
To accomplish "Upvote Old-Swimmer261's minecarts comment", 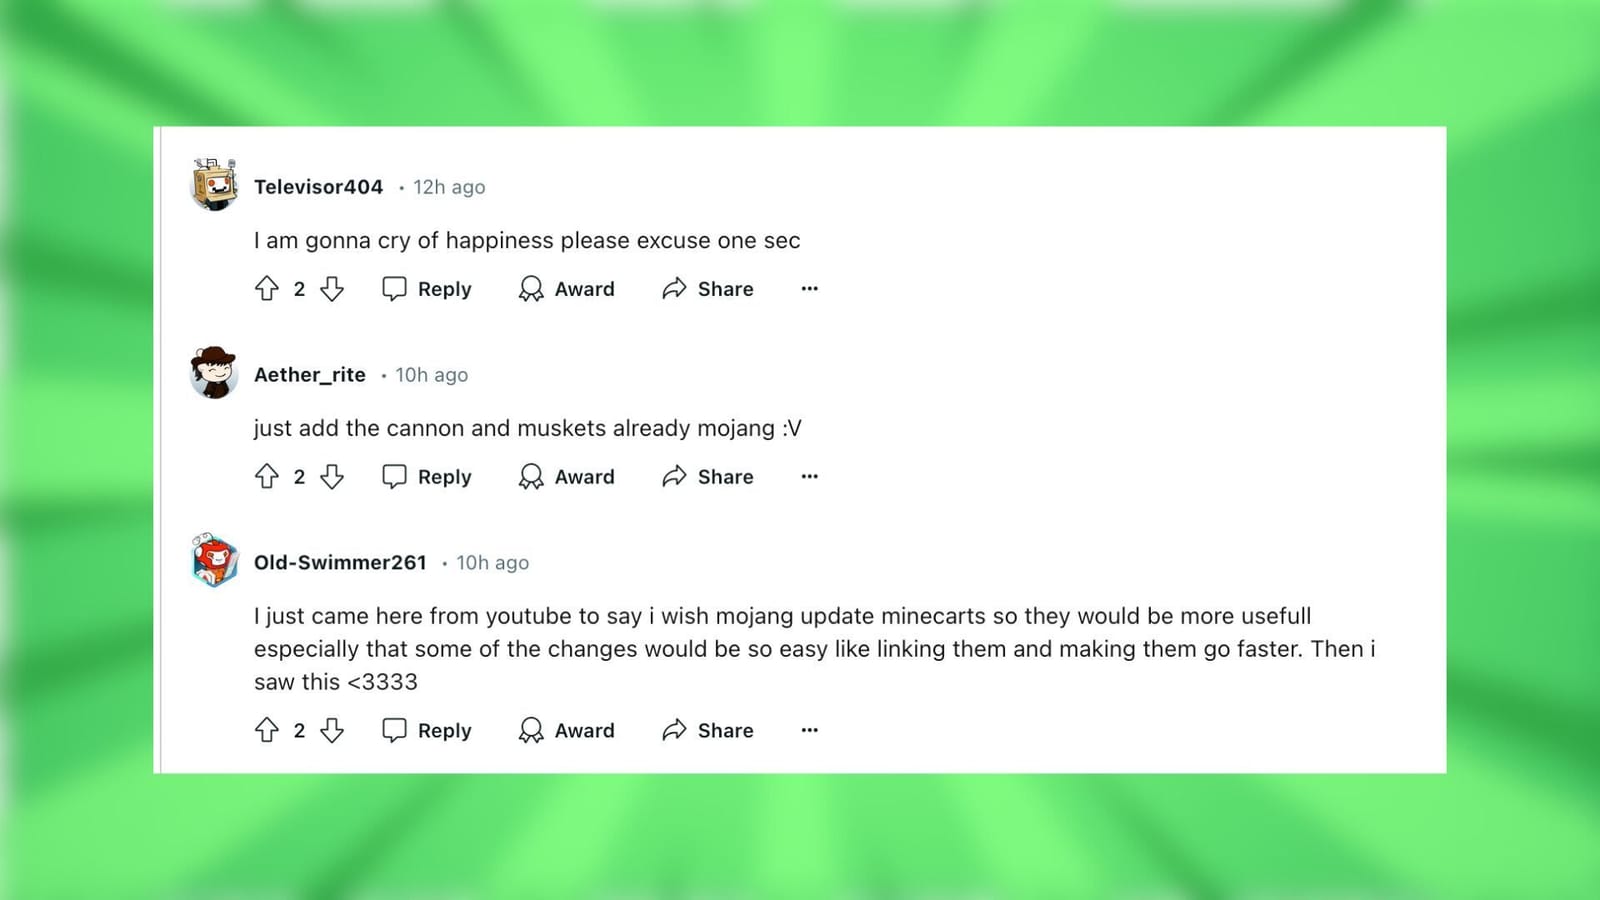I will coord(267,731).
